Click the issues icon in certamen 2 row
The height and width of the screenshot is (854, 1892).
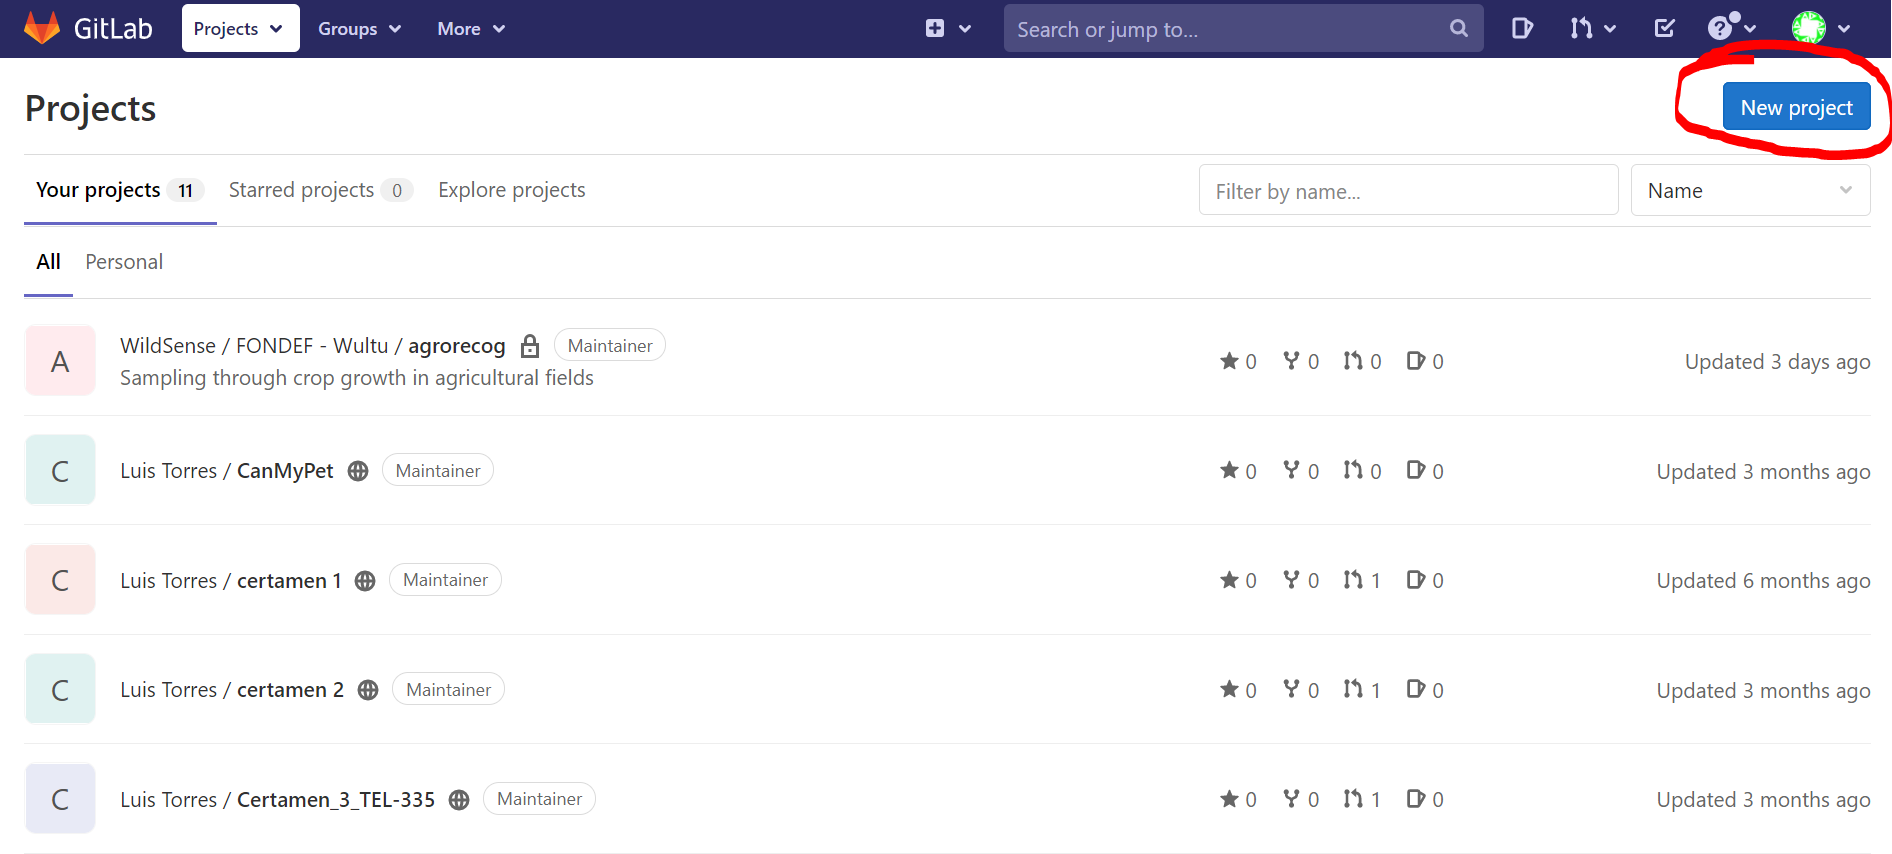1416,689
